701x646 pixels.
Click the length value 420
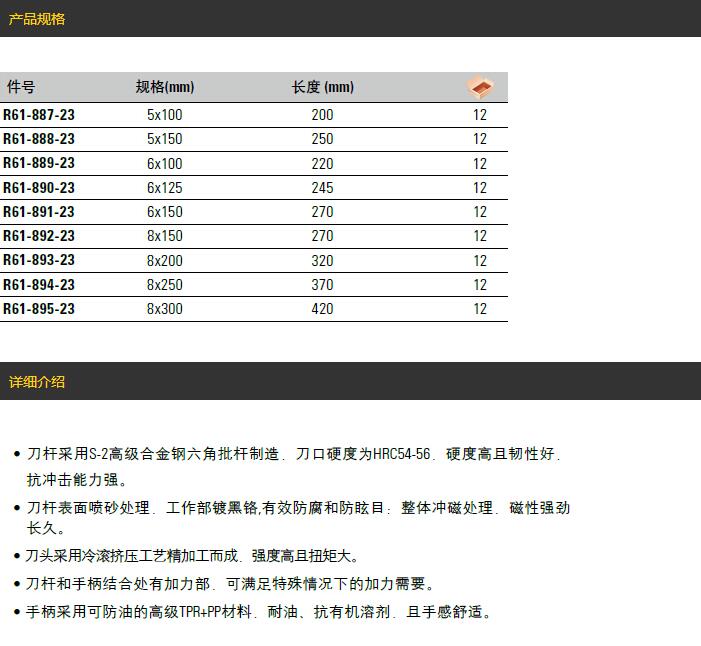[322, 309]
